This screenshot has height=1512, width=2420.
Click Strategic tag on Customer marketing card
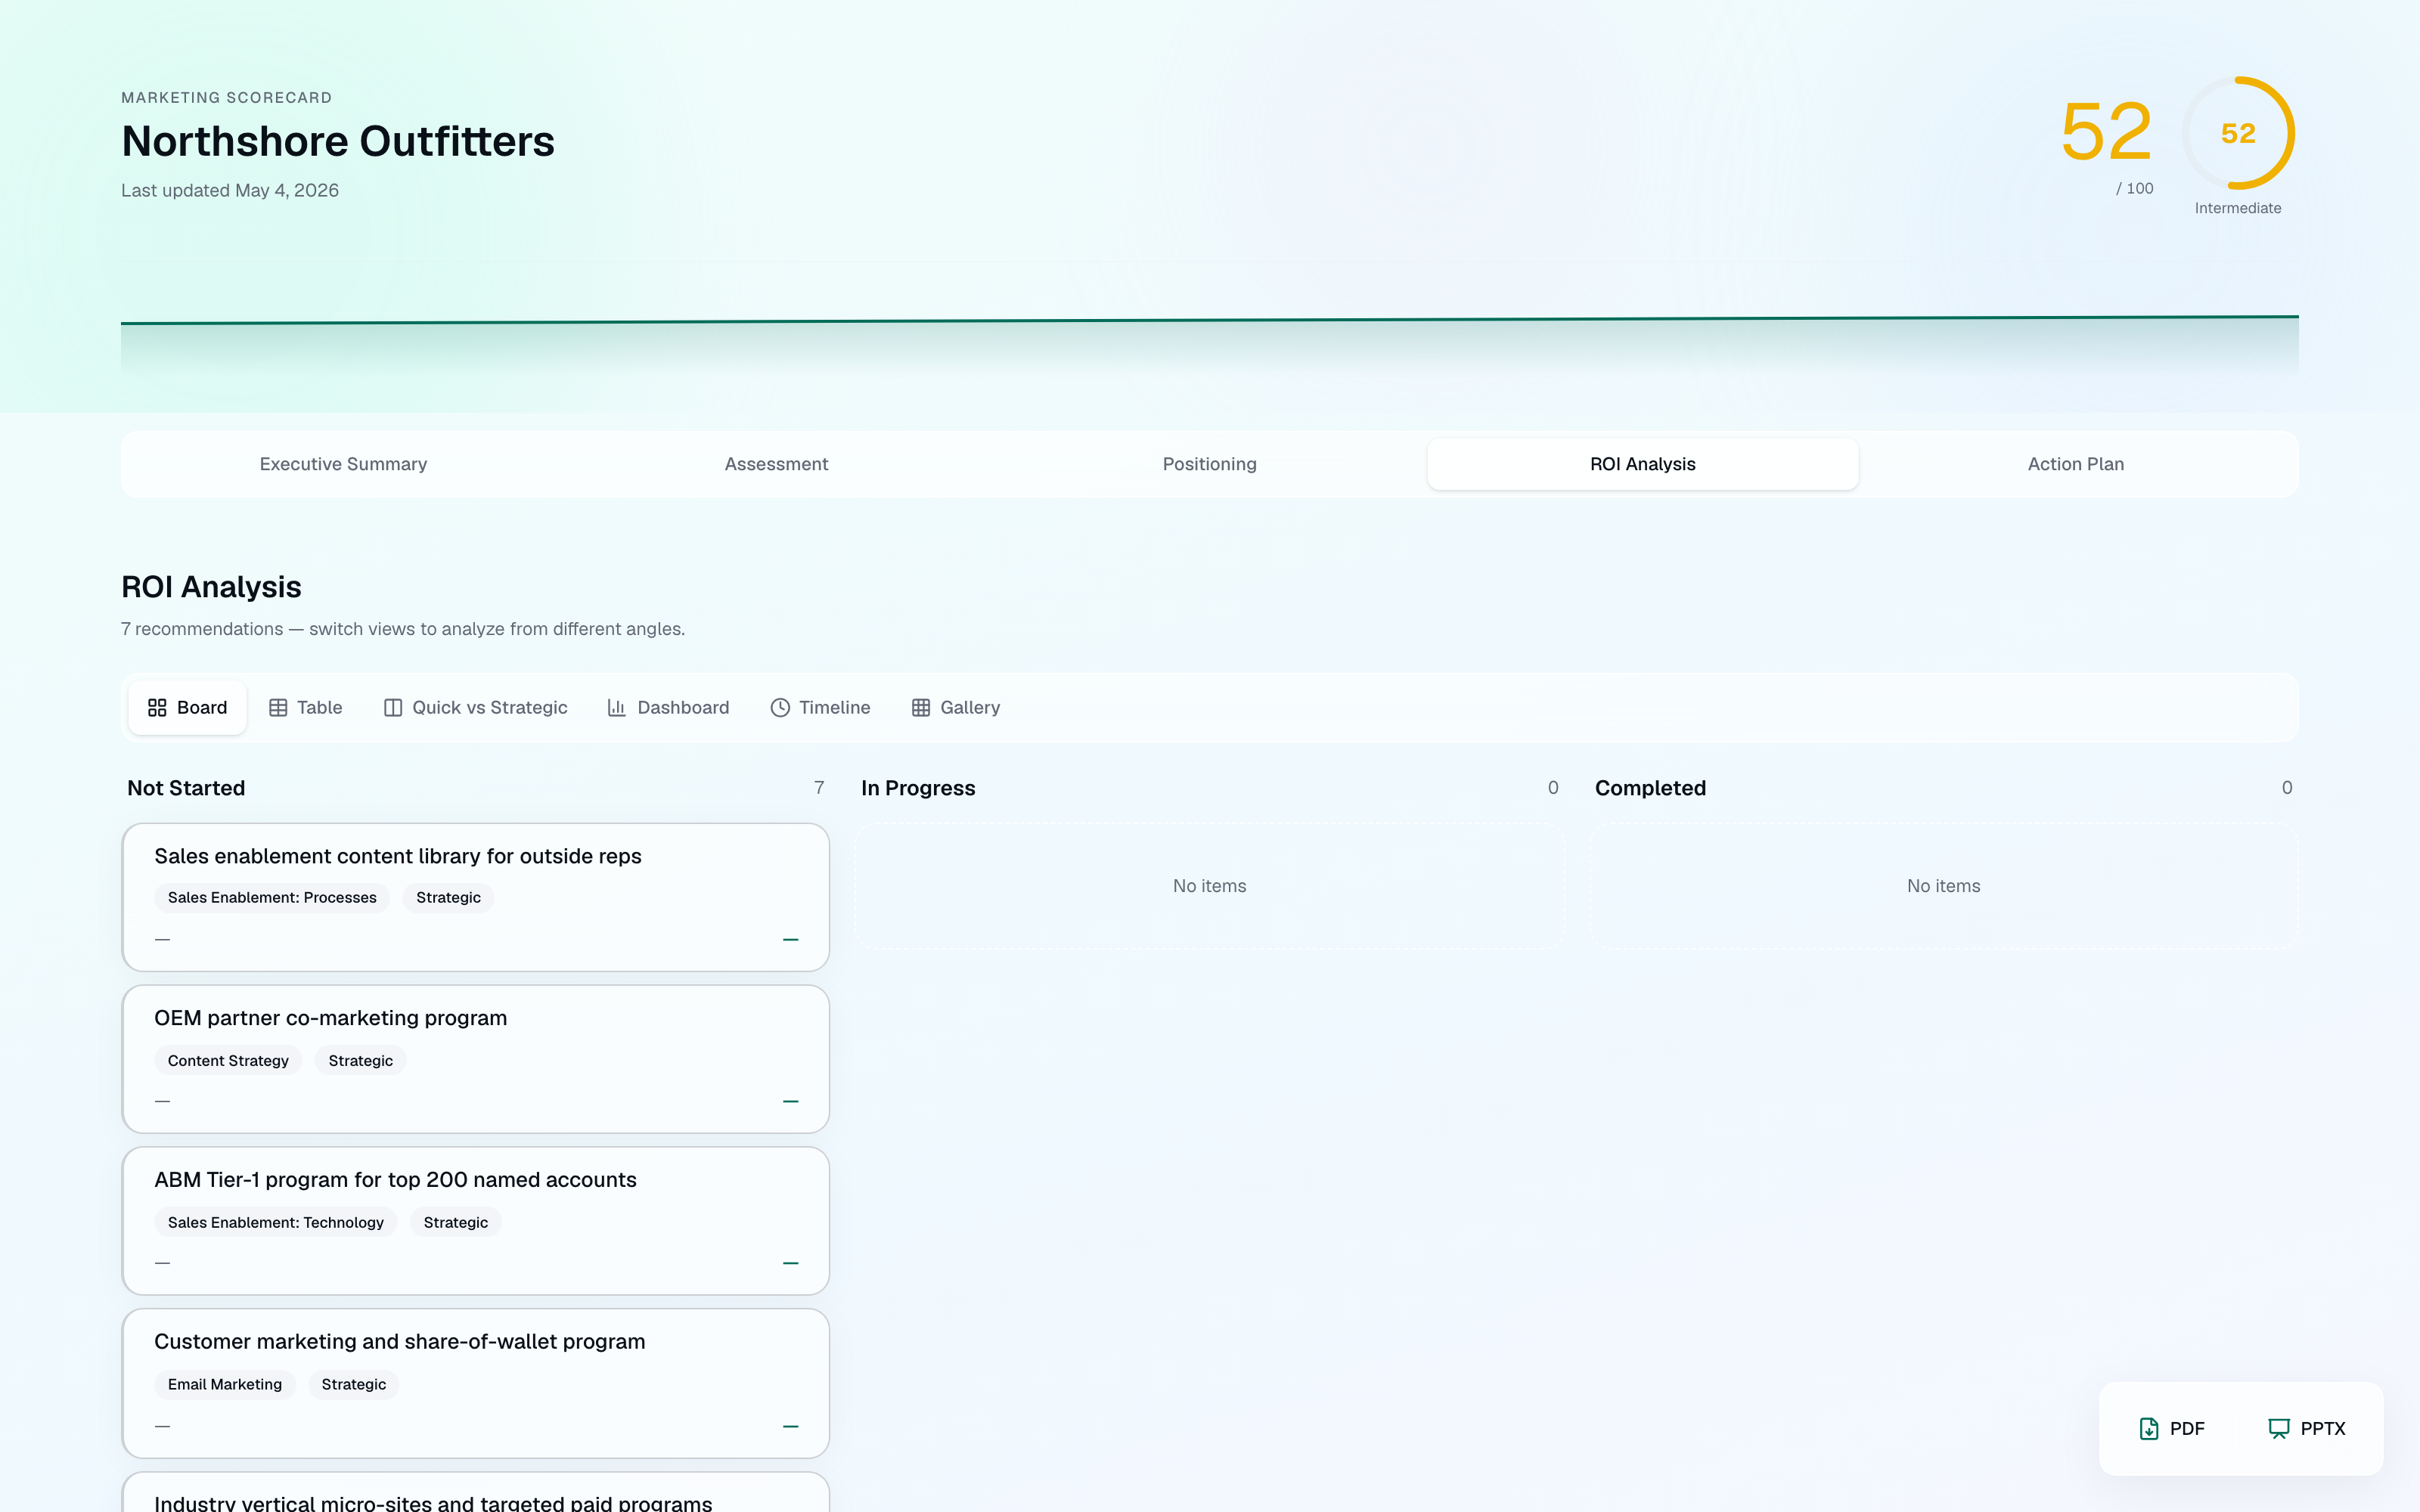click(353, 1385)
